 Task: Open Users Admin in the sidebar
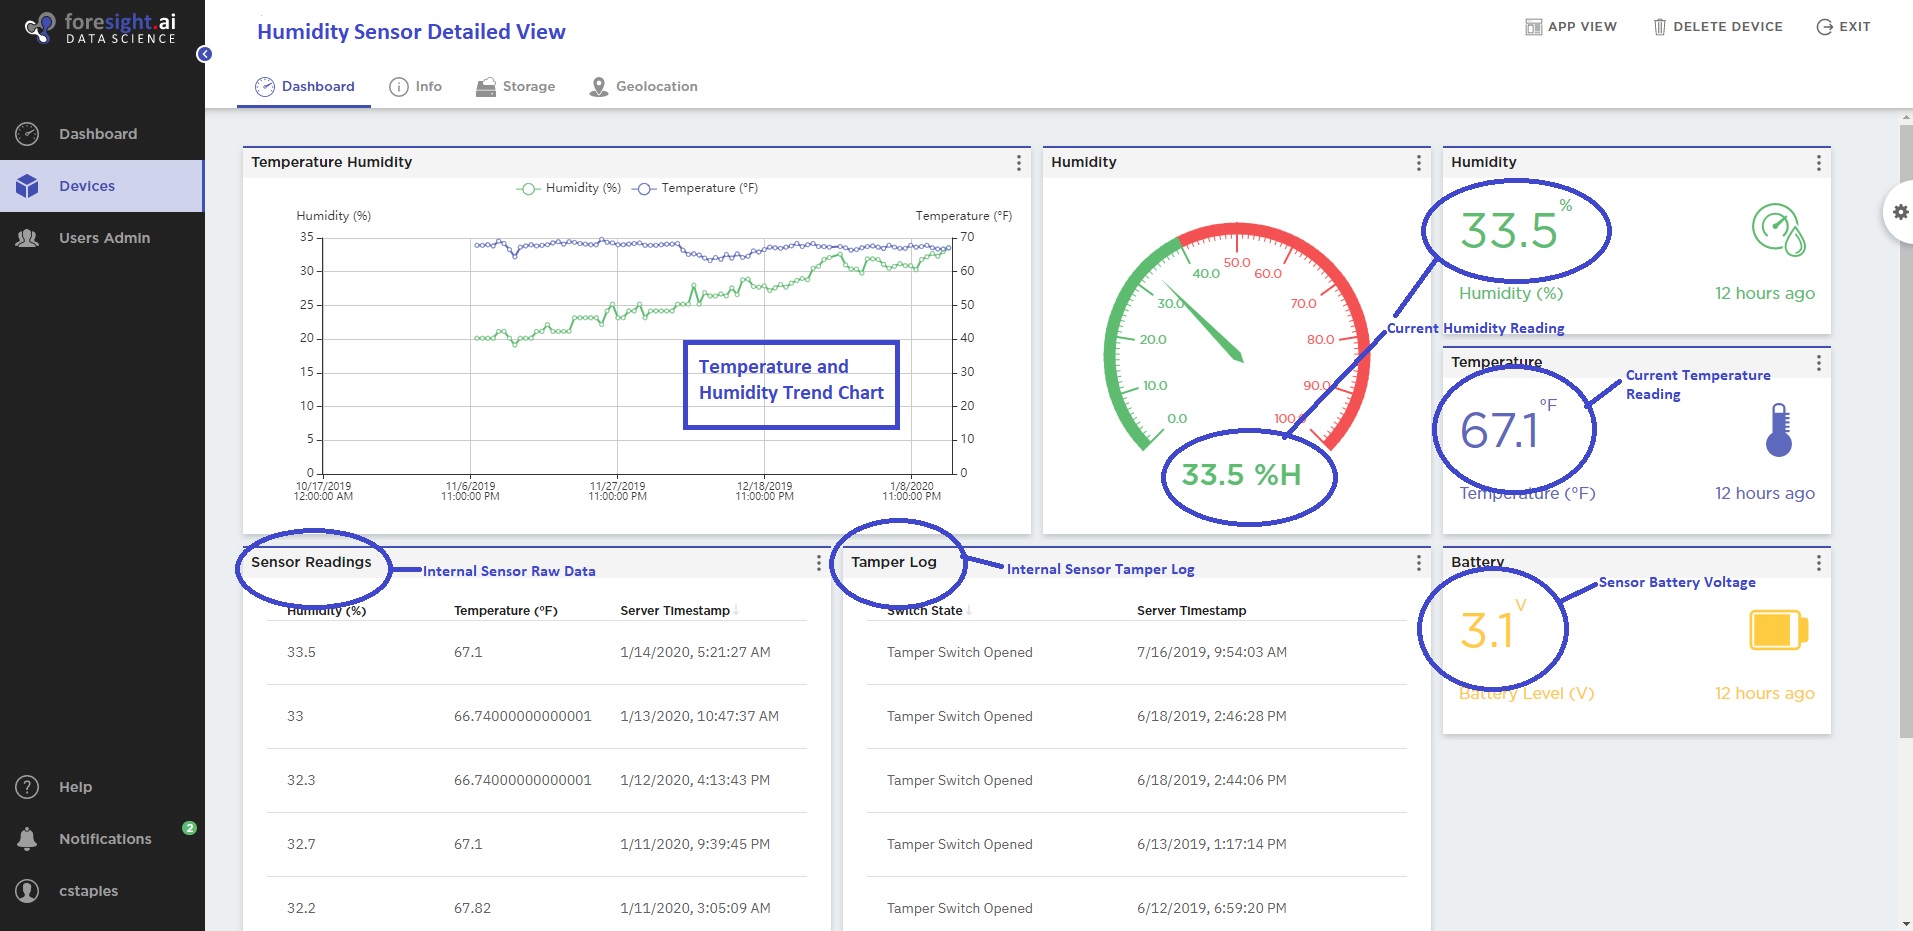click(x=104, y=238)
